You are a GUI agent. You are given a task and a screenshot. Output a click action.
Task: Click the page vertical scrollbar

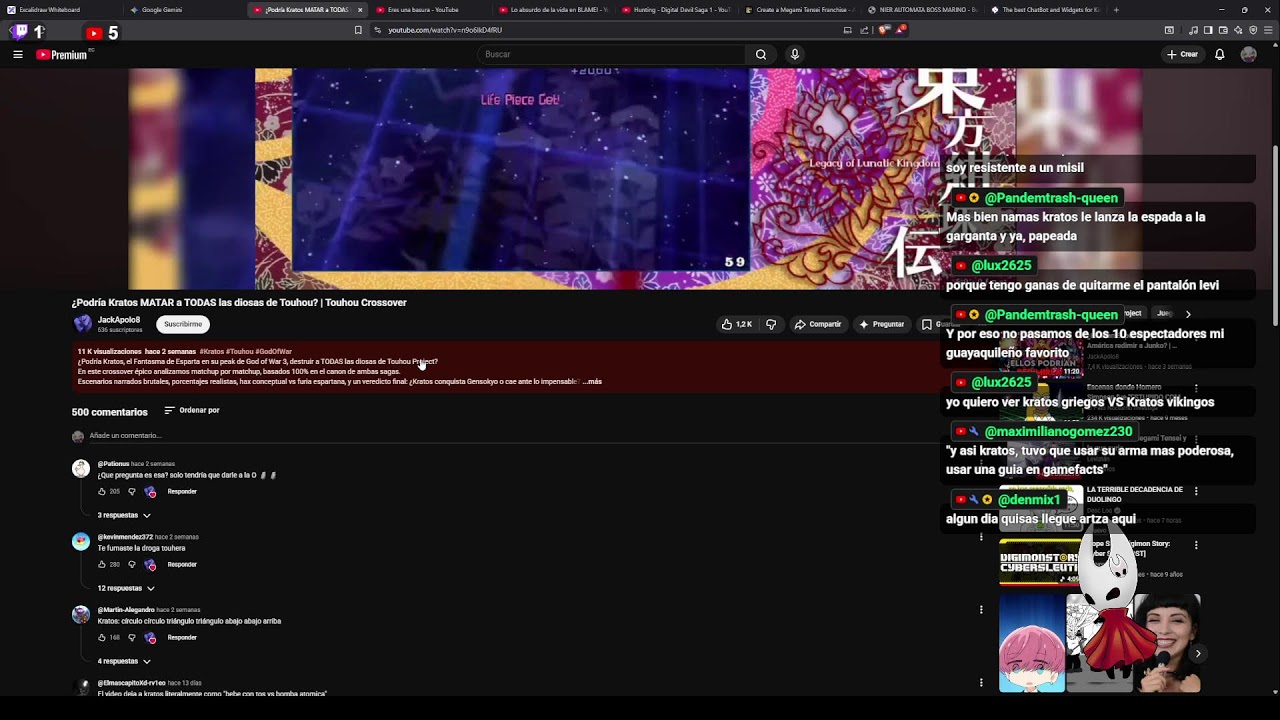(x=1275, y=236)
